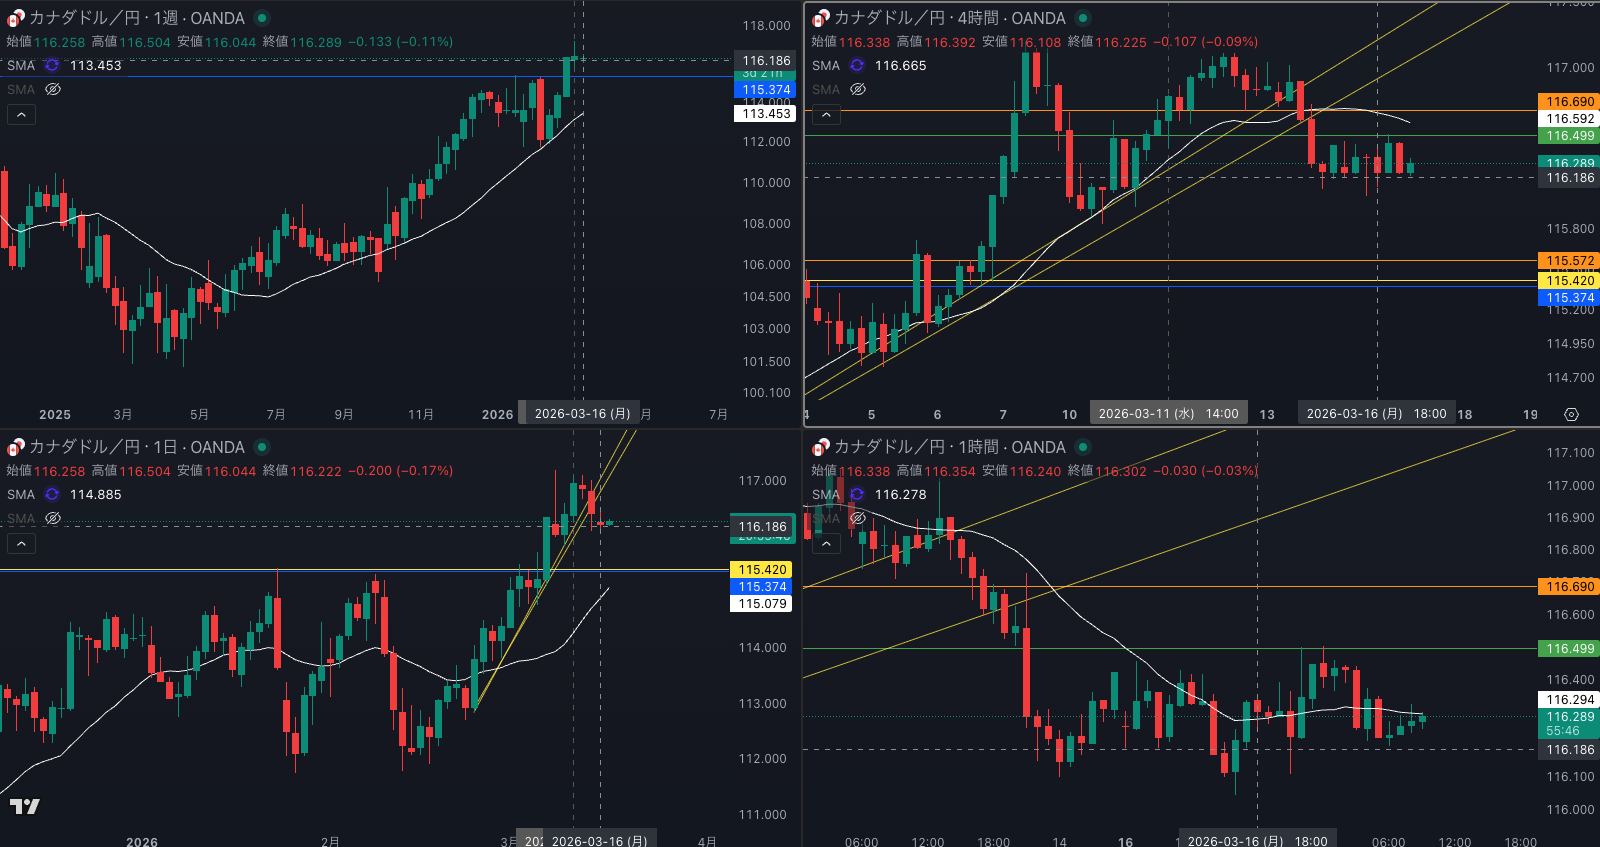Image resolution: width=1600 pixels, height=847 pixels.
Task: Select the 1週 weekly chart title
Action: 136,18
